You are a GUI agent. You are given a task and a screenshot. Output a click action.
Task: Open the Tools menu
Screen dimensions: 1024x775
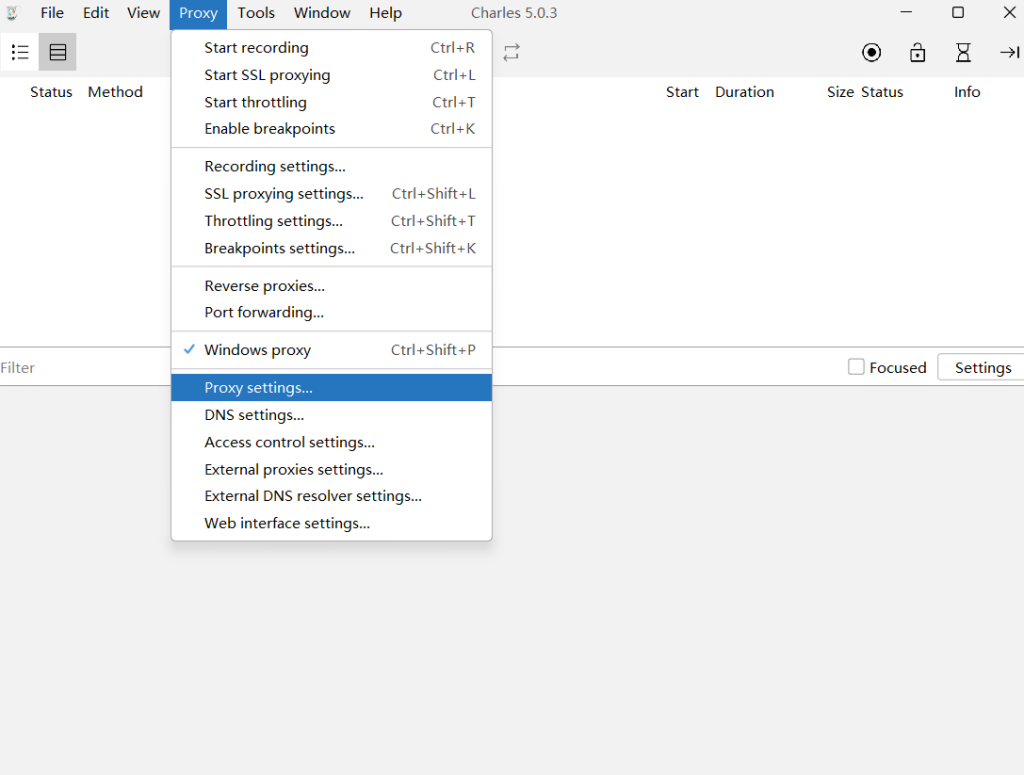point(256,13)
